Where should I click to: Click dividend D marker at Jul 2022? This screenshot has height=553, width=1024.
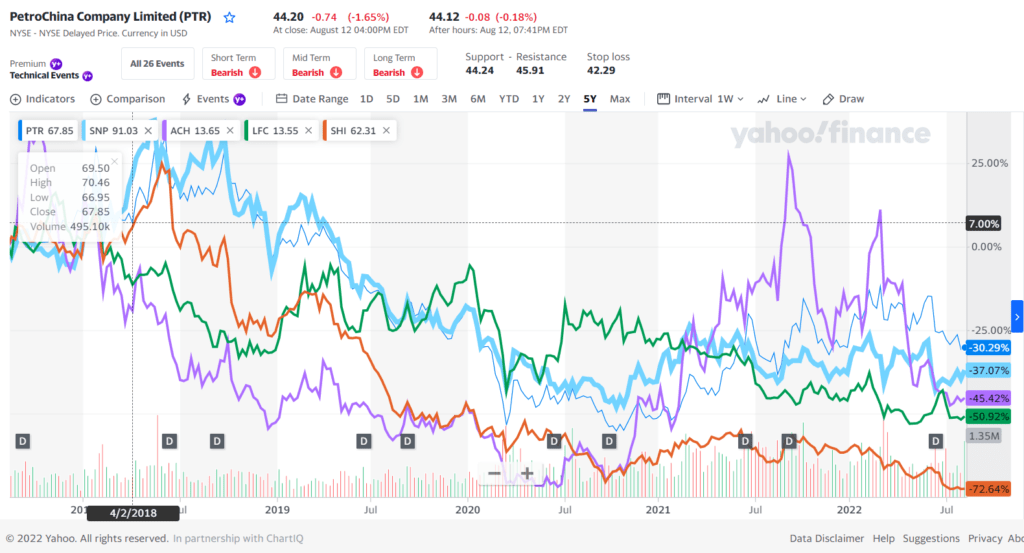click(x=936, y=441)
